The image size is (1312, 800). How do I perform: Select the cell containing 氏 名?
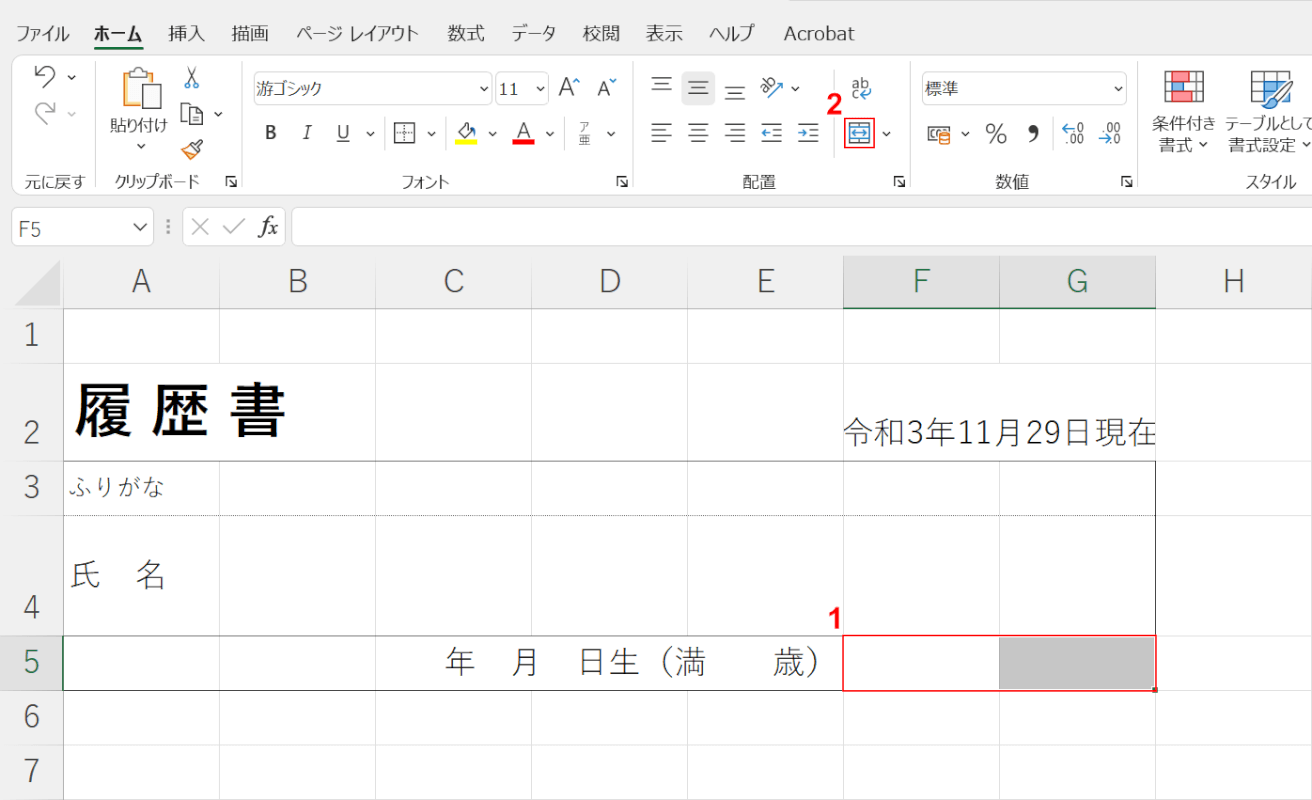coord(141,575)
